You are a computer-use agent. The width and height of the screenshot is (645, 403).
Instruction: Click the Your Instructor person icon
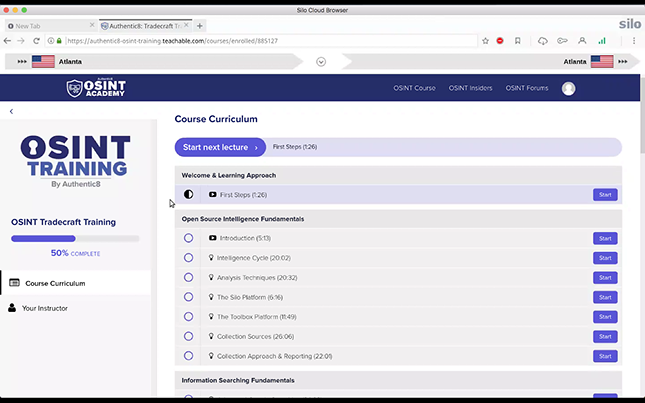point(12,308)
